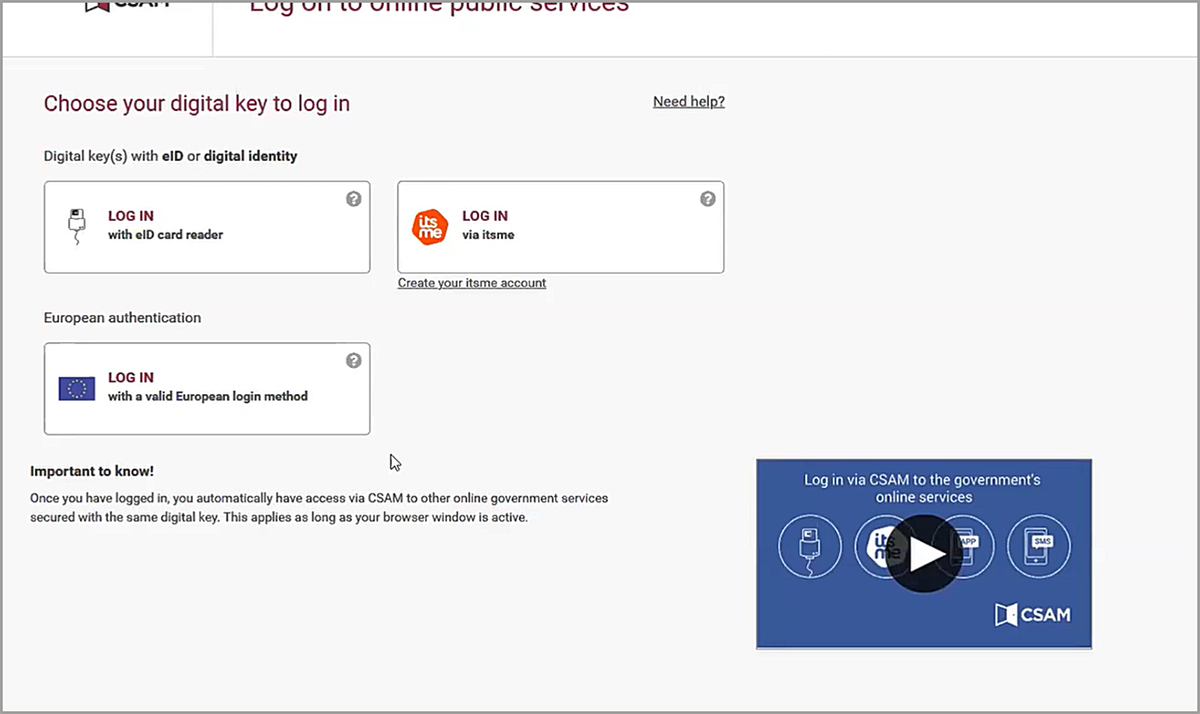Click the card reader icon in the video
The height and width of the screenshot is (714, 1200).
809,546
